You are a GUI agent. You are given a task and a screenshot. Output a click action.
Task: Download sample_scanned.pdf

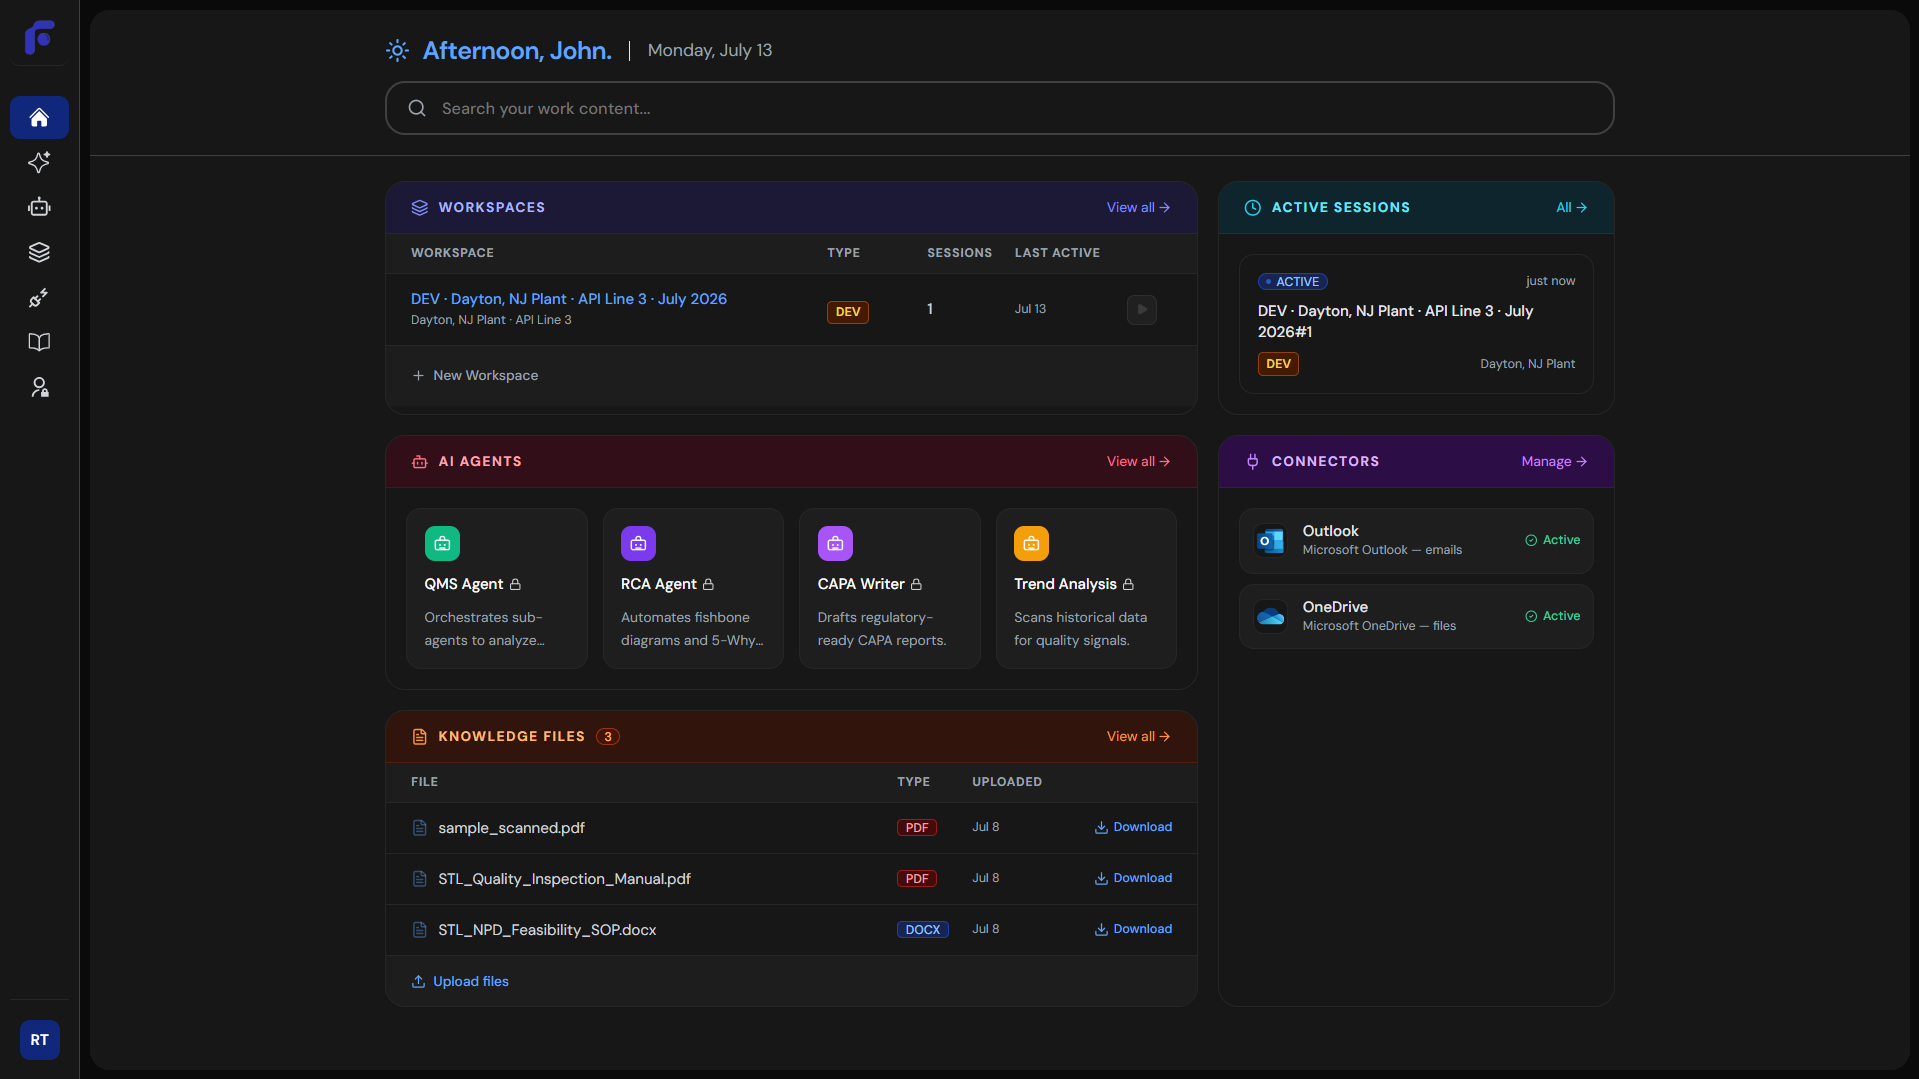click(x=1133, y=828)
